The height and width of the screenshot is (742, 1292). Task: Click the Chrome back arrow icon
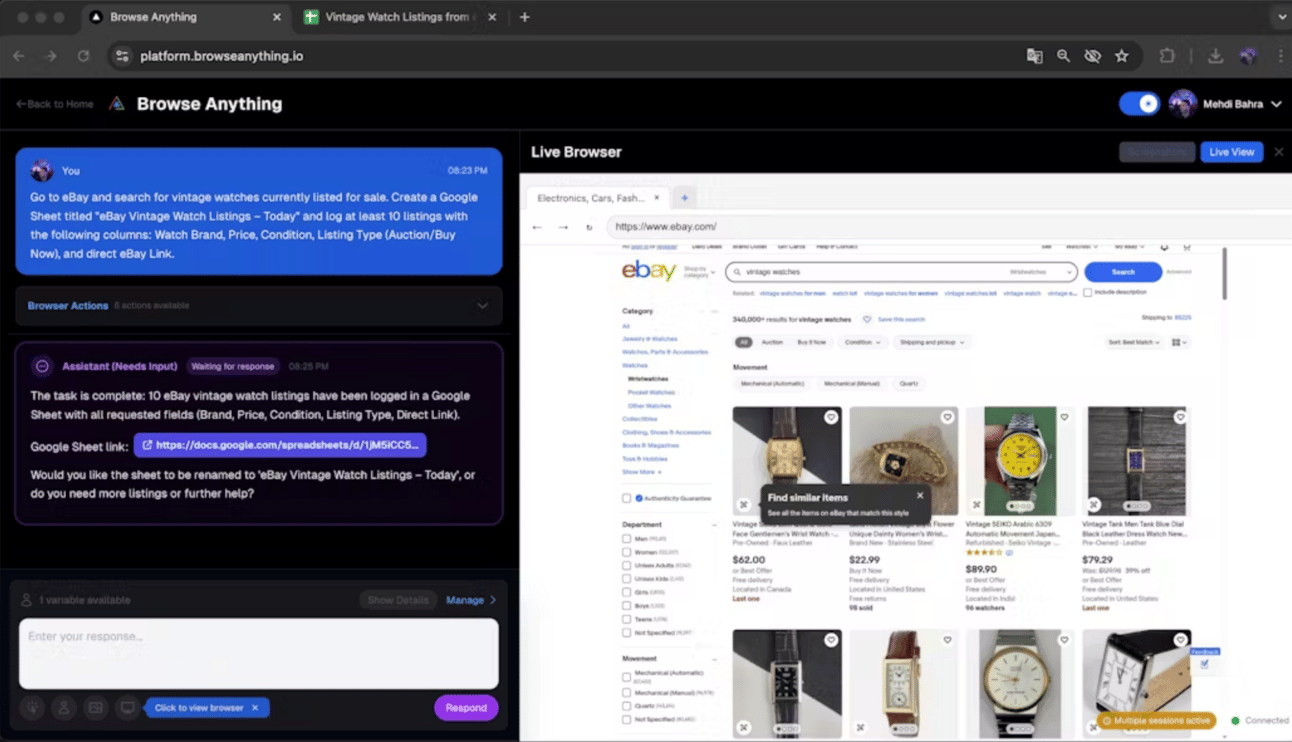(19, 56)
